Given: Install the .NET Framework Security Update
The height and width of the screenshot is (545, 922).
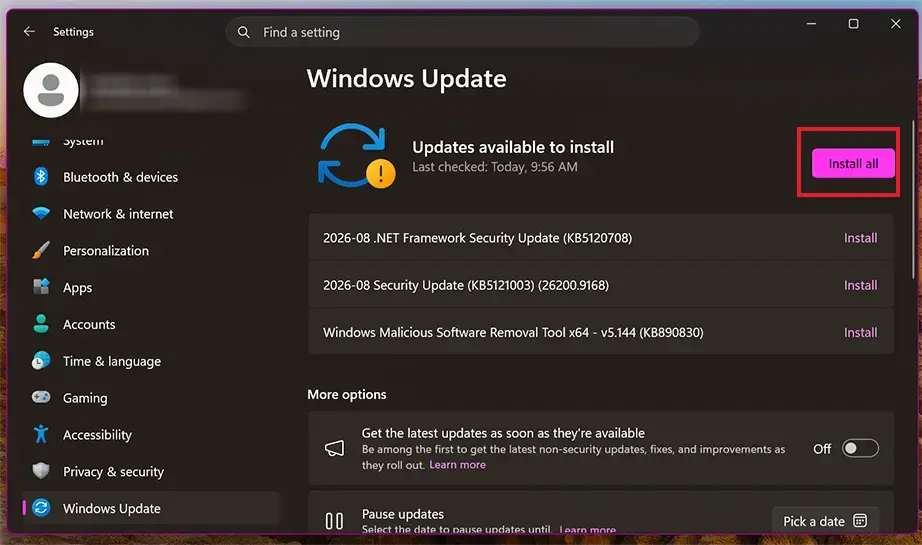Looking at the screenshot, I should 860,238.
